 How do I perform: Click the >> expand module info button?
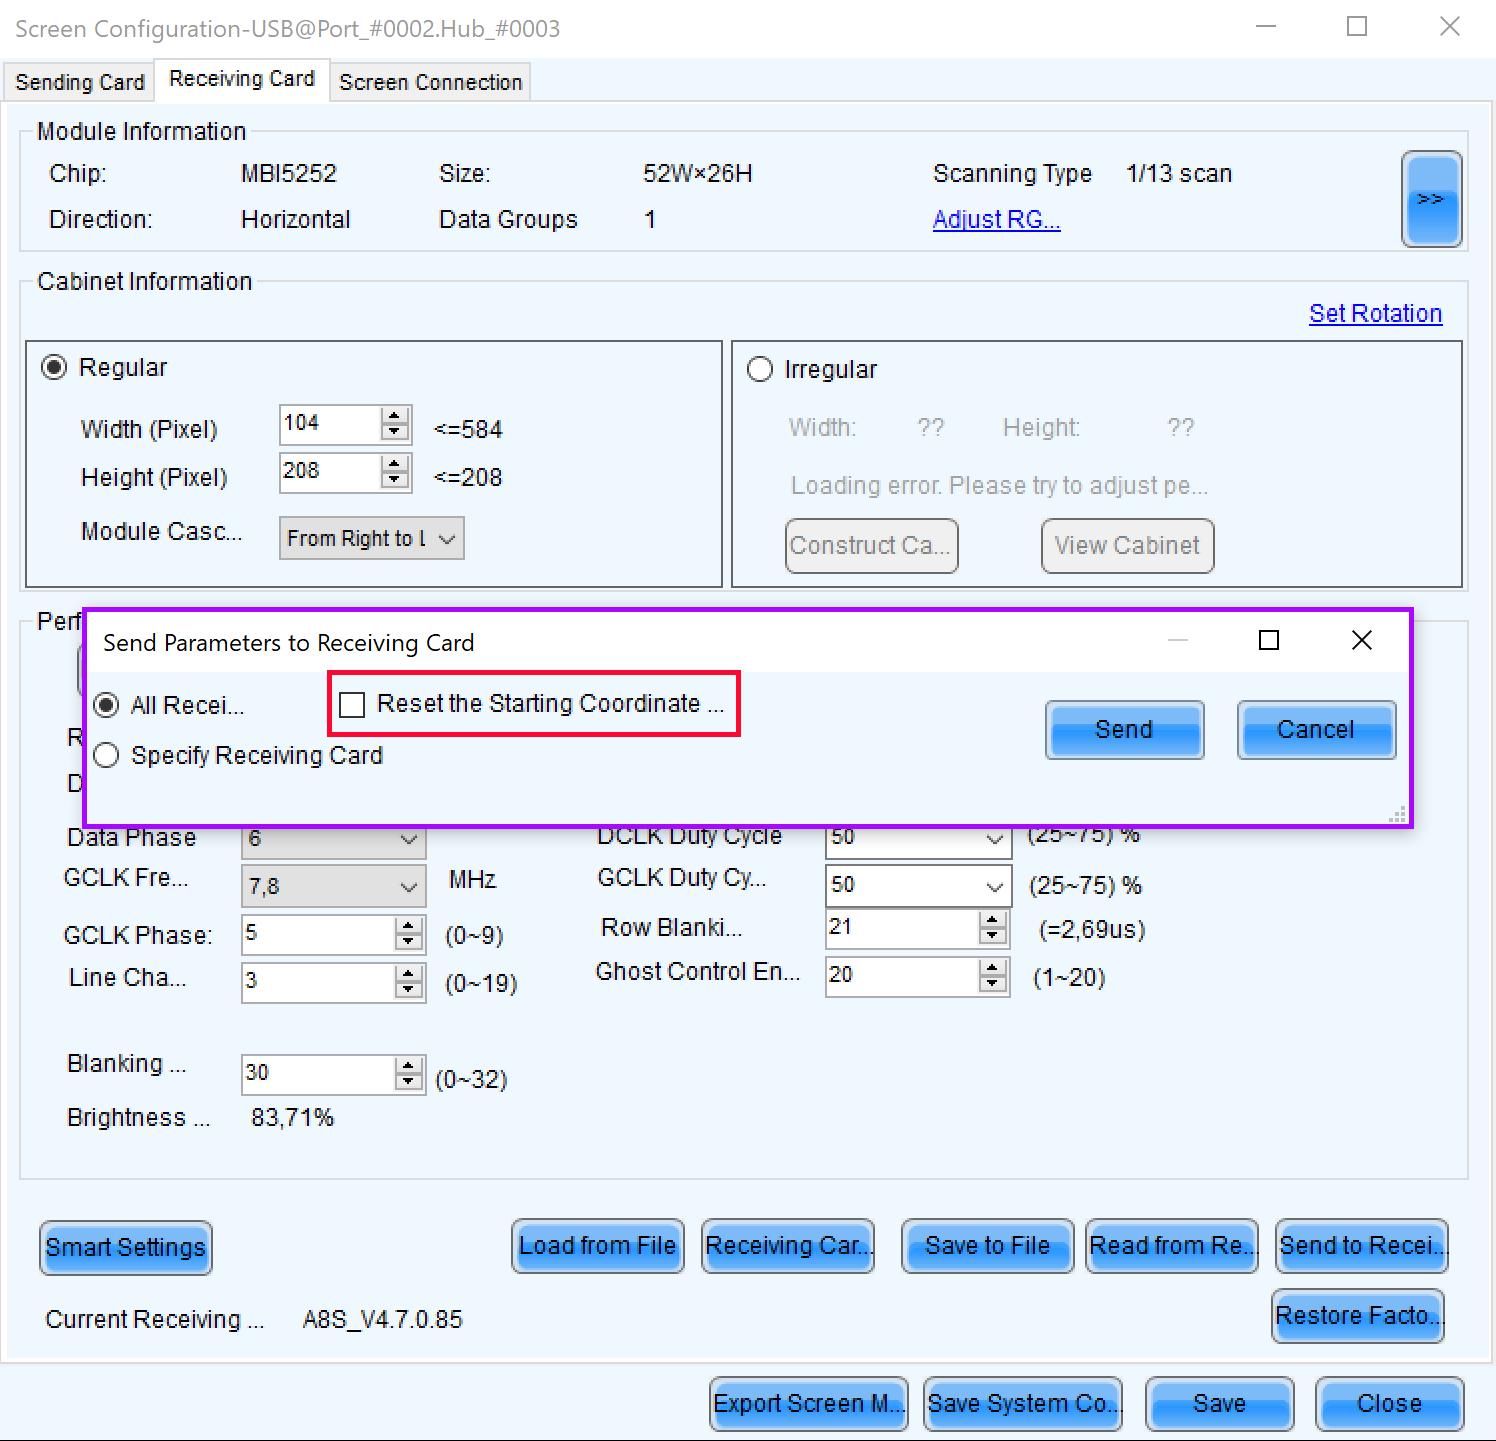[1431, 199]
